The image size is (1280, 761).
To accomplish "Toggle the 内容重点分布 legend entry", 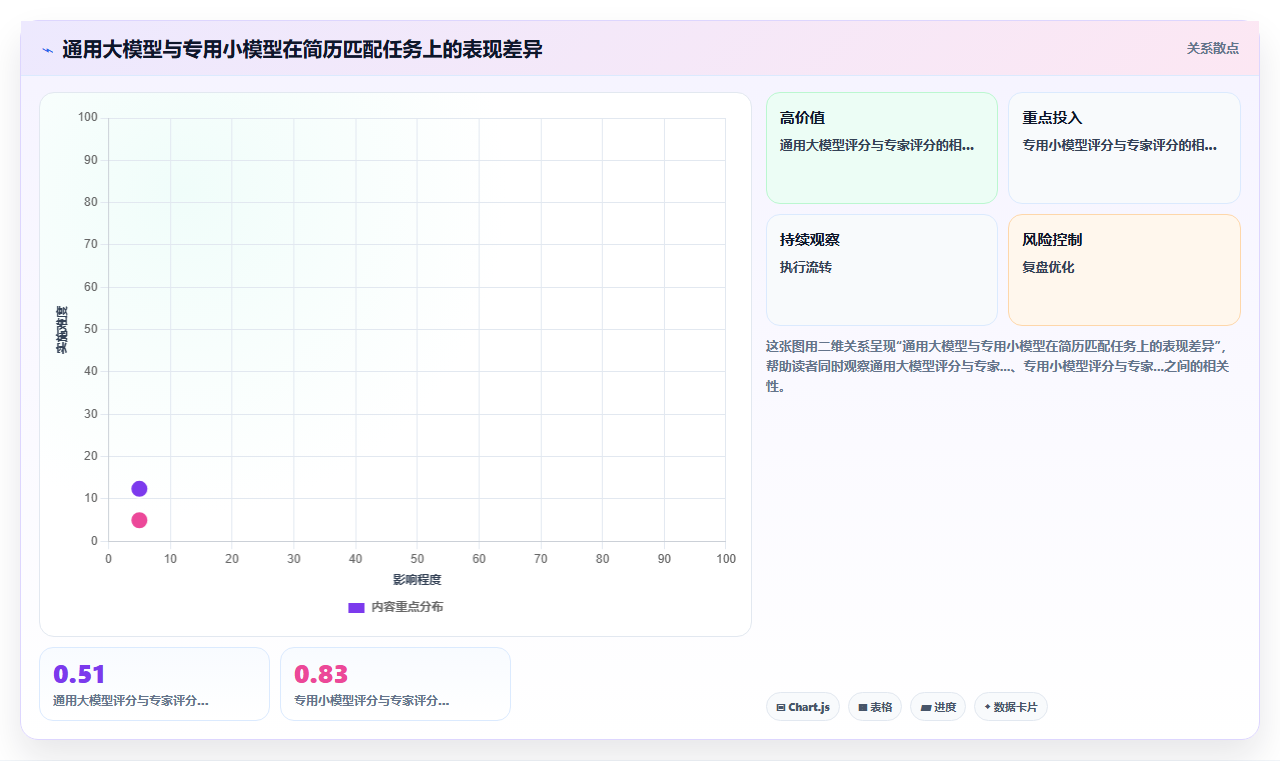I will 395,607.
